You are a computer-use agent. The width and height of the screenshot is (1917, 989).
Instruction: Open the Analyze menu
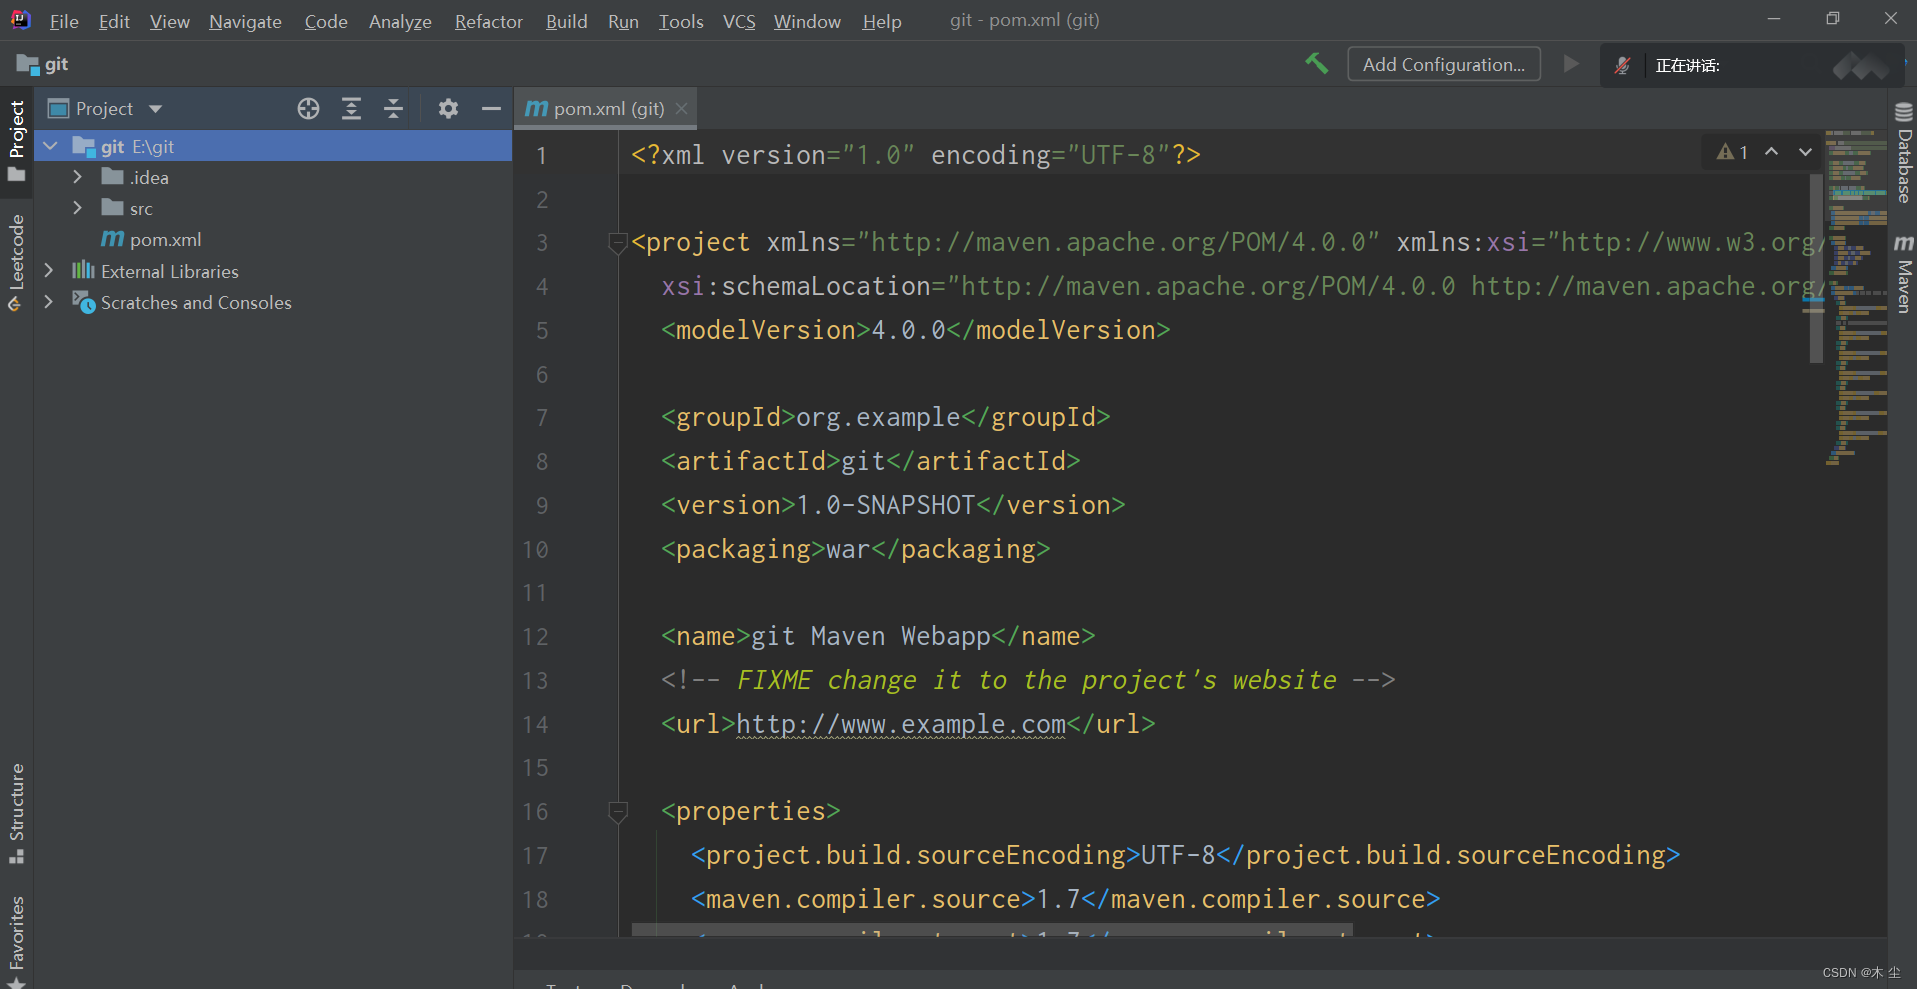tap(400, 21)
